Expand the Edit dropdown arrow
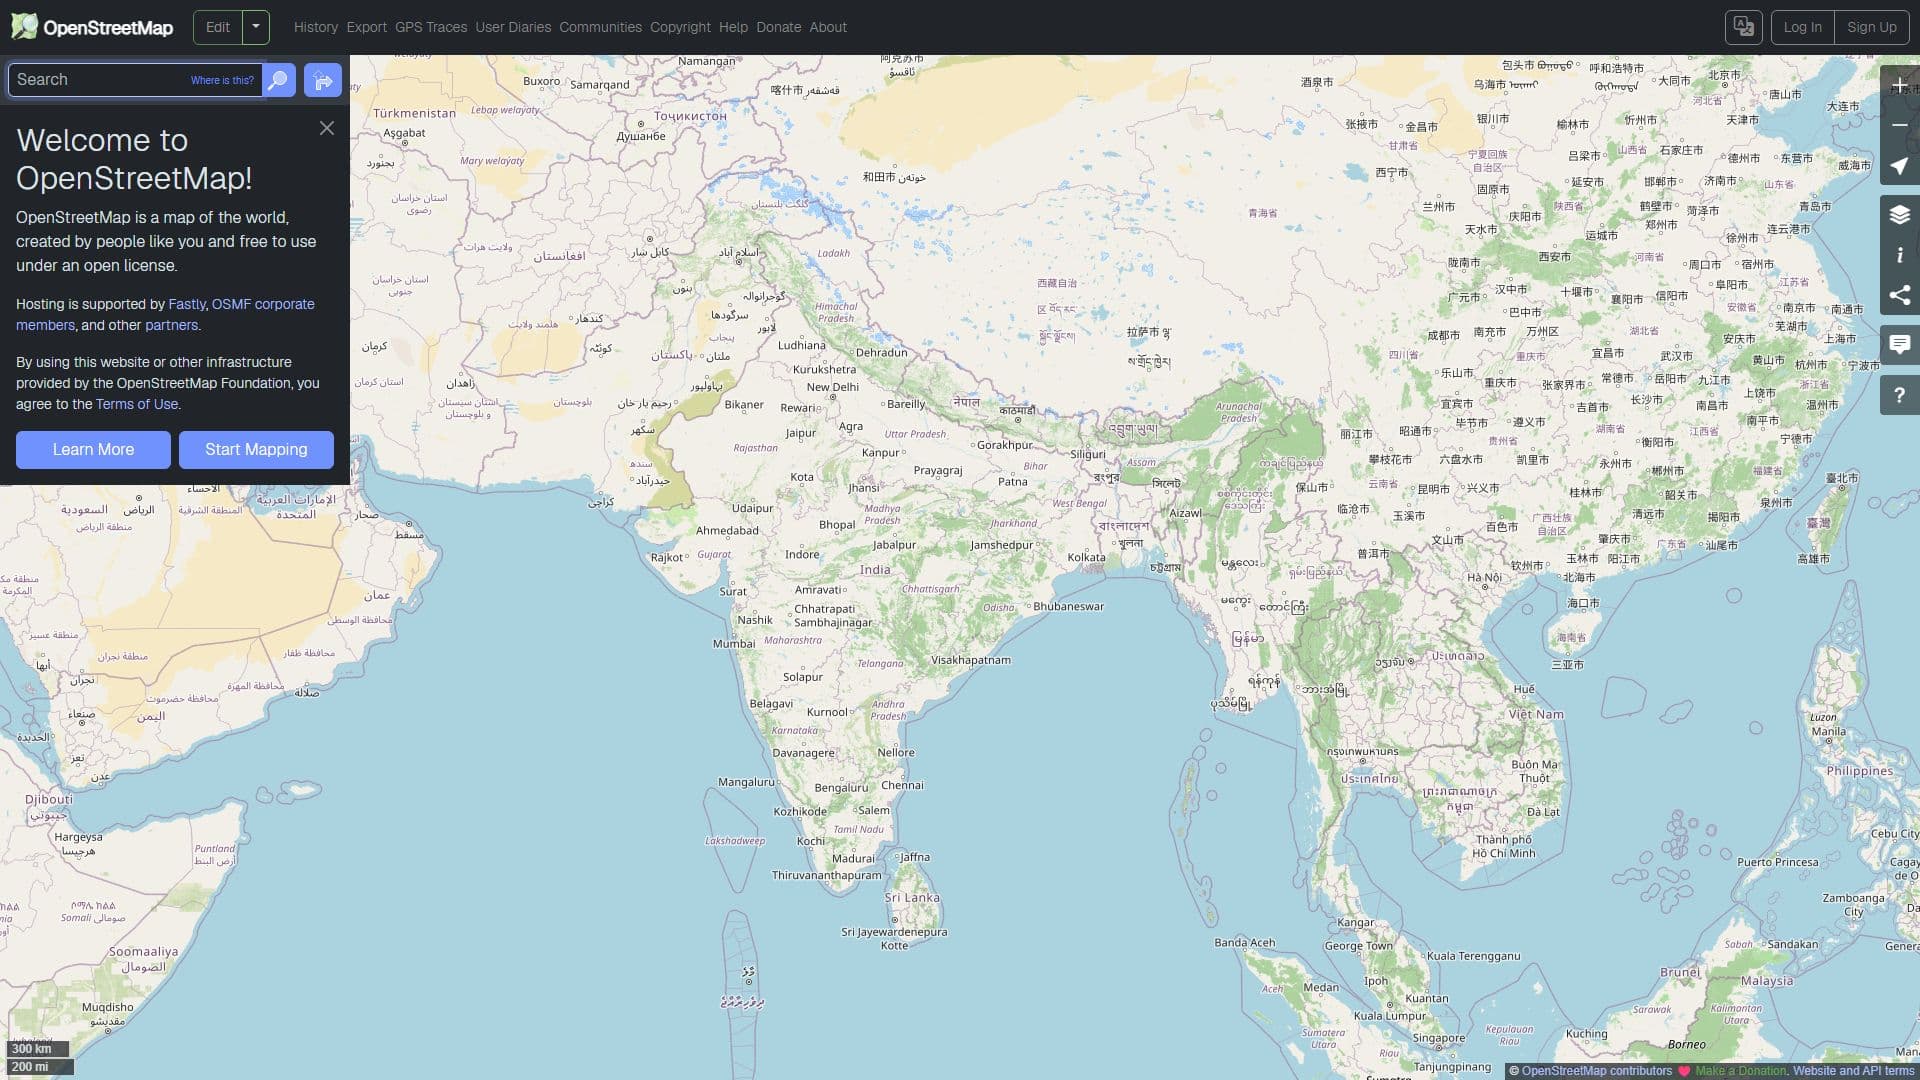Image resolution: width=1920 pixels, height=1080 pixels. pos(256,27)
